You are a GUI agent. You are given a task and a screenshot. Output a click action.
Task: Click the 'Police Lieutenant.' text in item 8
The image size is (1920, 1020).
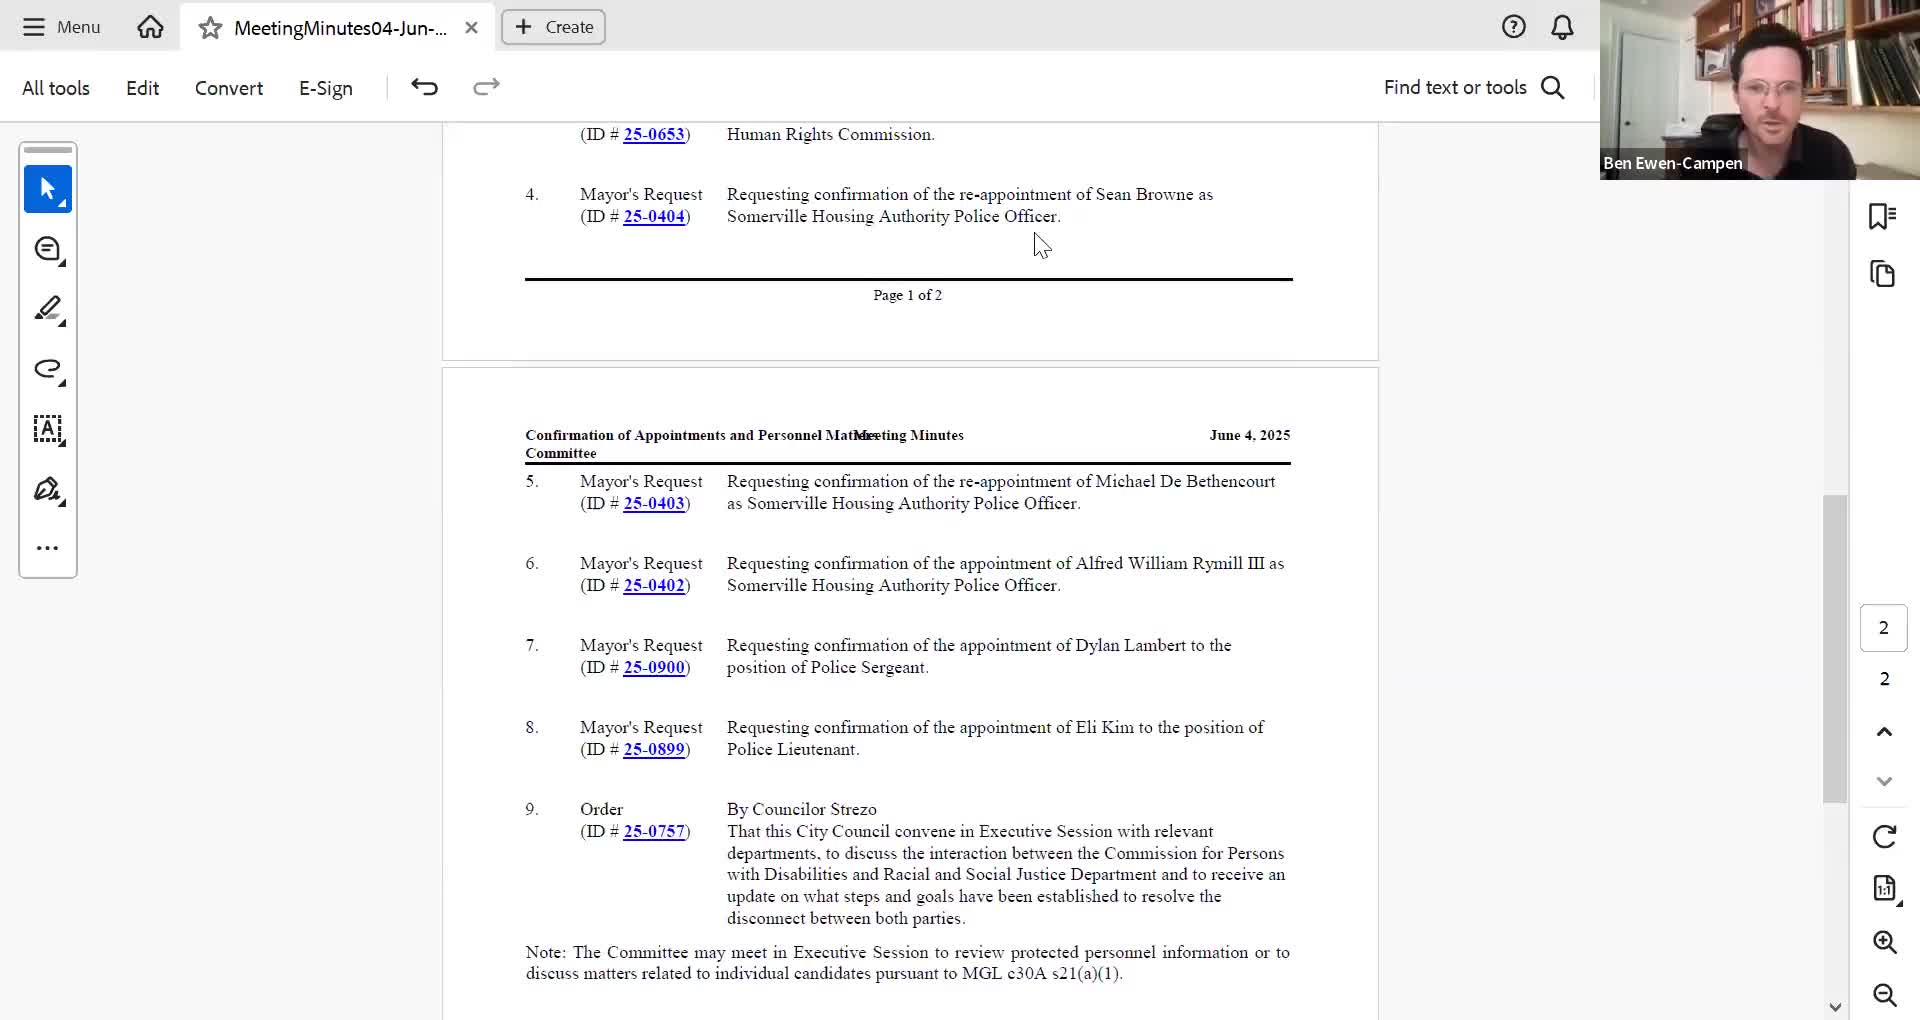793,749
